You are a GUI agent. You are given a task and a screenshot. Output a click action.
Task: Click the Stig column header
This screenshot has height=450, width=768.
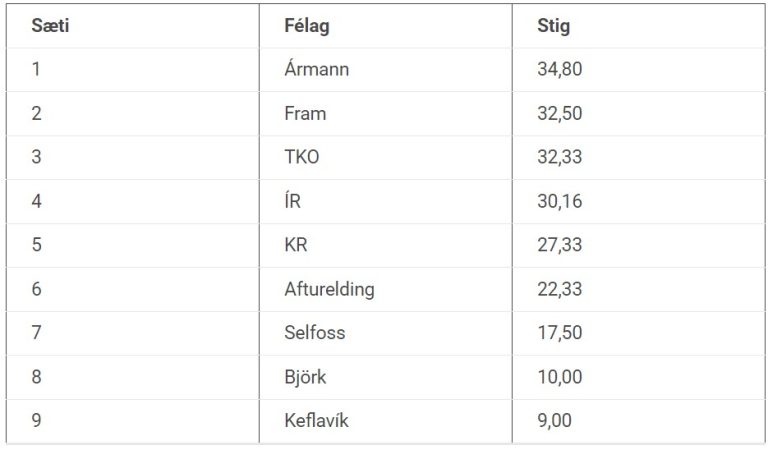(x=554, y=26)
